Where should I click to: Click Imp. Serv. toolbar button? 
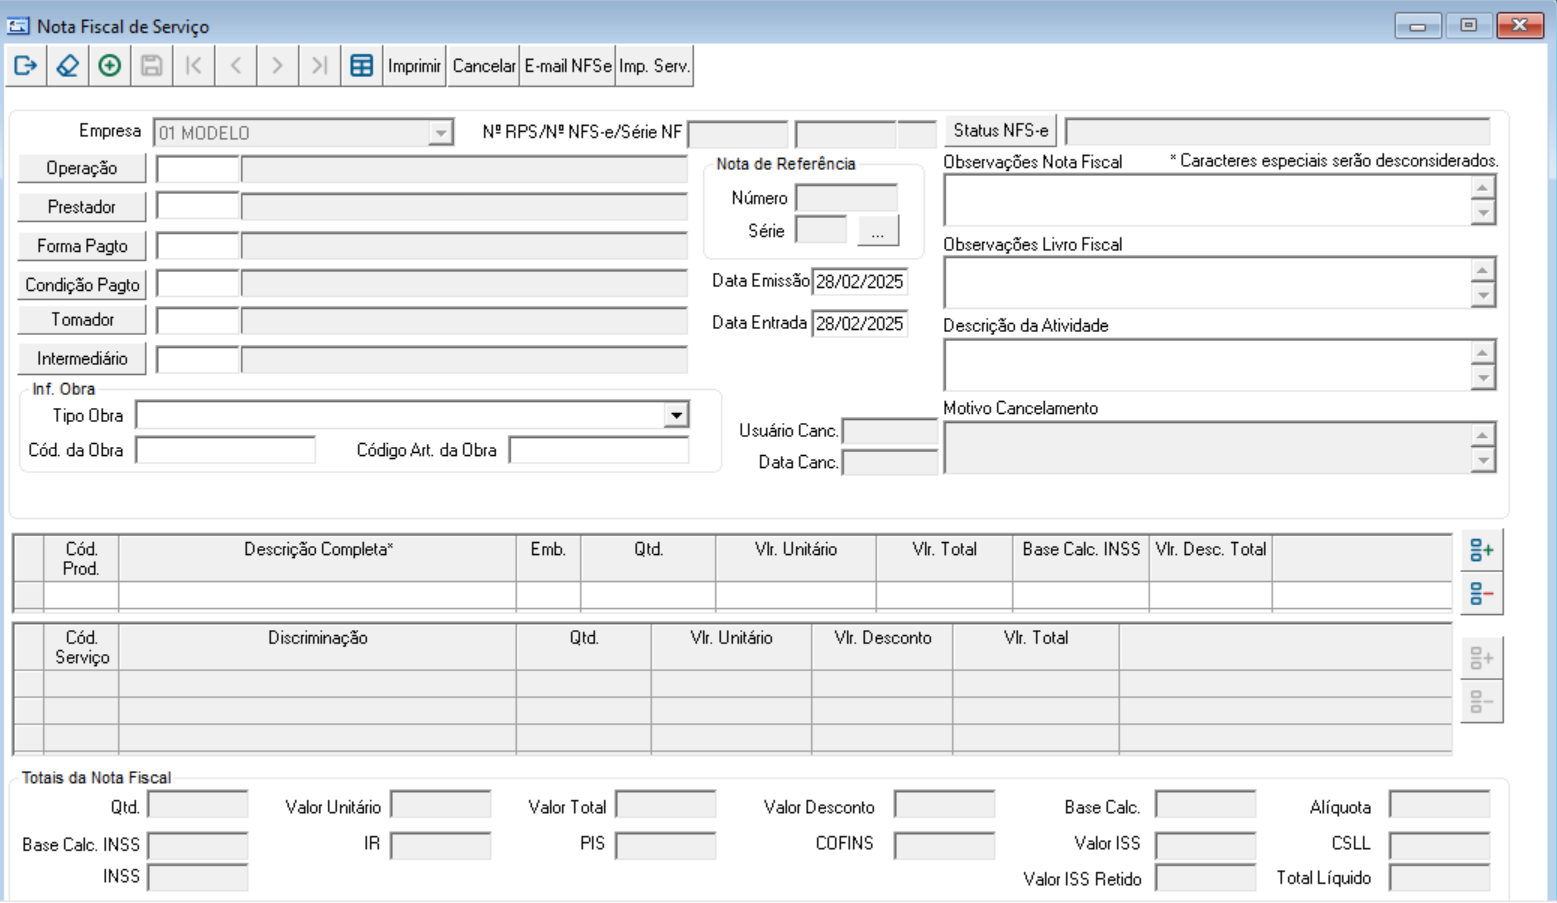pyautogui.click(x=654, y=66)
